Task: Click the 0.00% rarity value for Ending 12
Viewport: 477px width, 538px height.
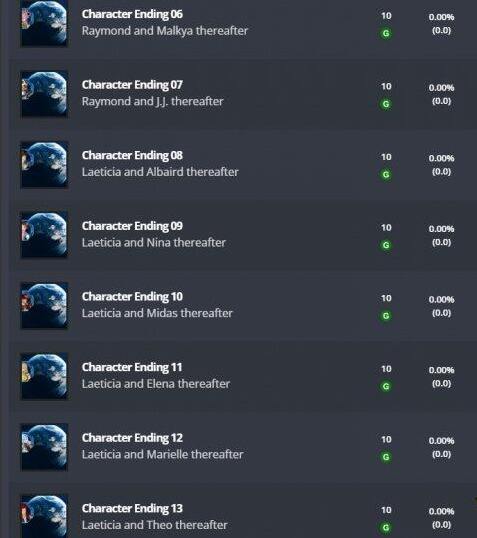Action: coord(441,441)
